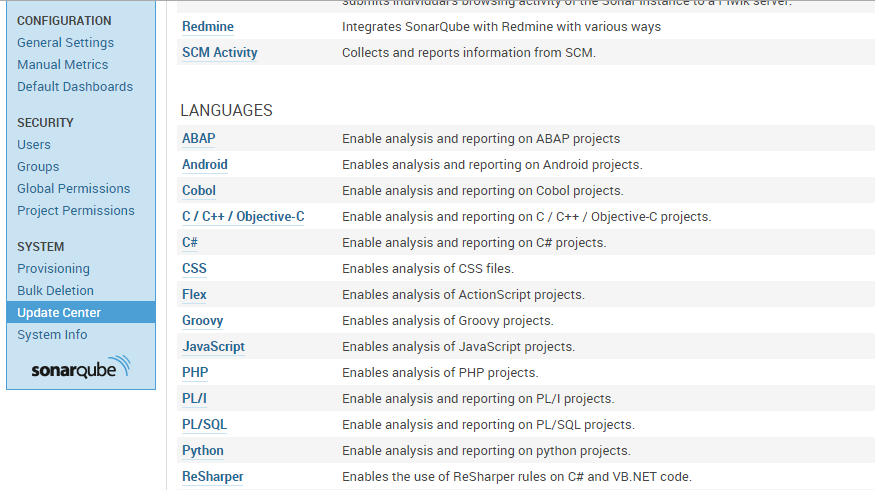Click 'Enable analysis and reporting on ABAP projects'
Image resolution: width=875 pixels, height=490 pixels.
tap(481, 138)
